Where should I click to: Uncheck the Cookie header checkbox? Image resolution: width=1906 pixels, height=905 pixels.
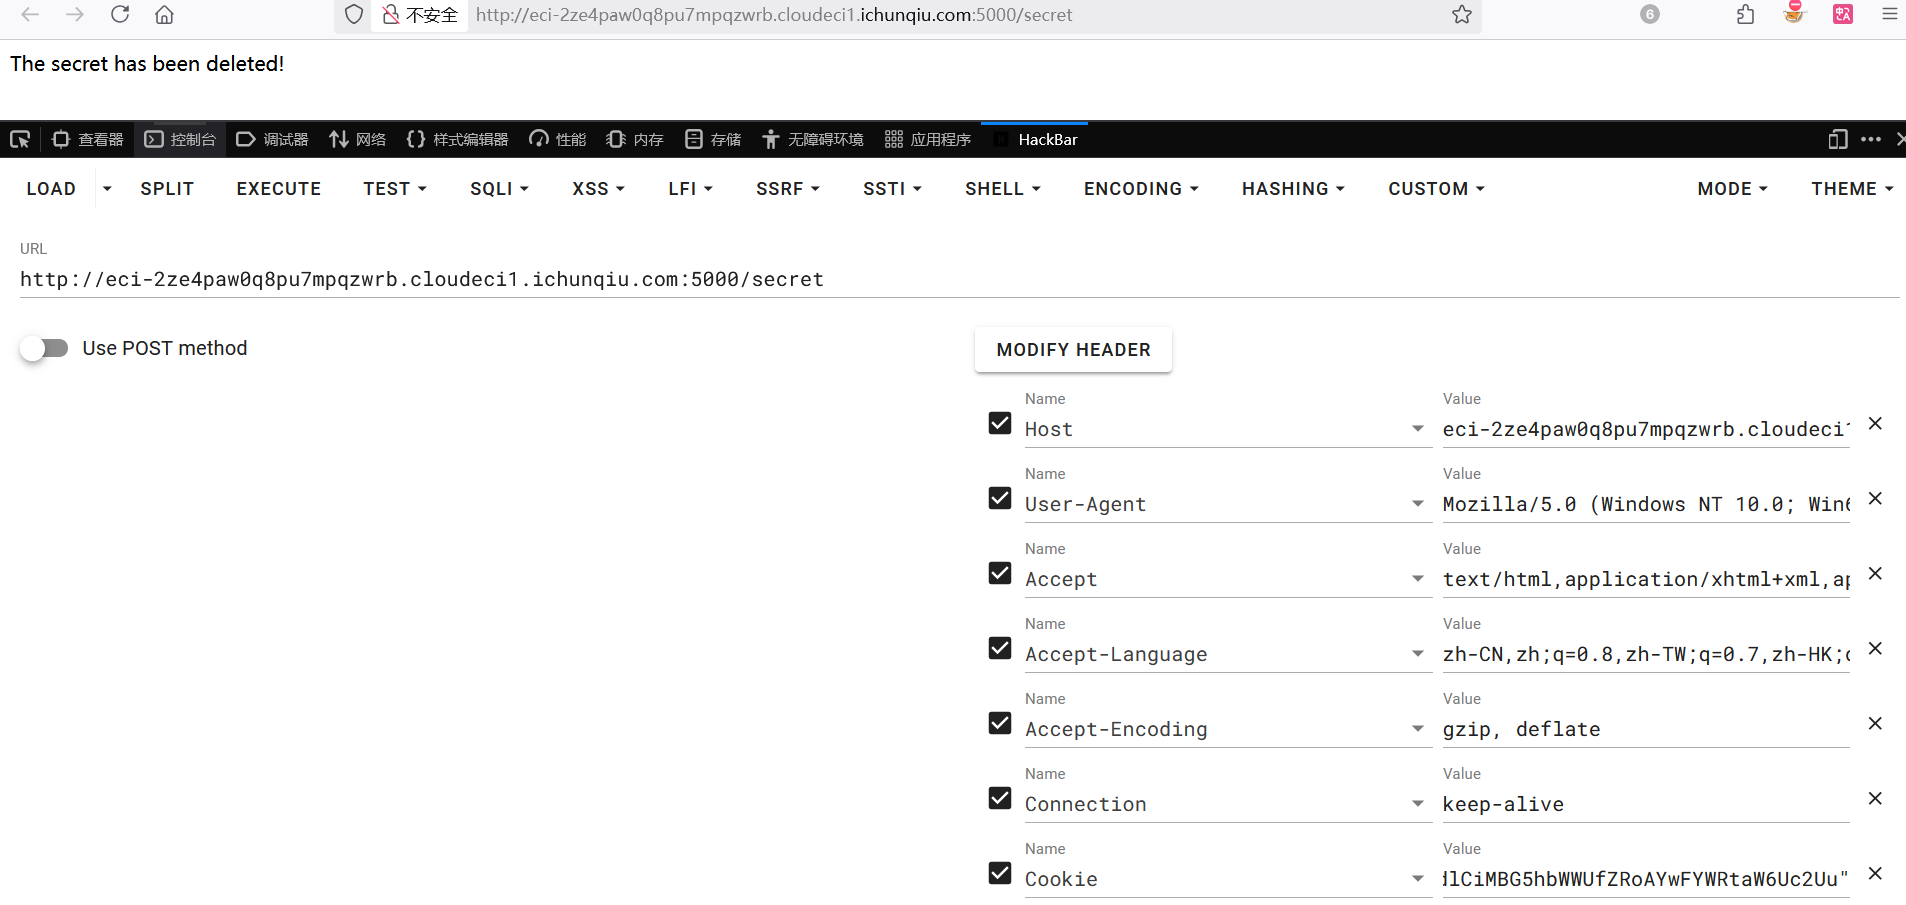pyautogui.click(x=1000, y=873)
